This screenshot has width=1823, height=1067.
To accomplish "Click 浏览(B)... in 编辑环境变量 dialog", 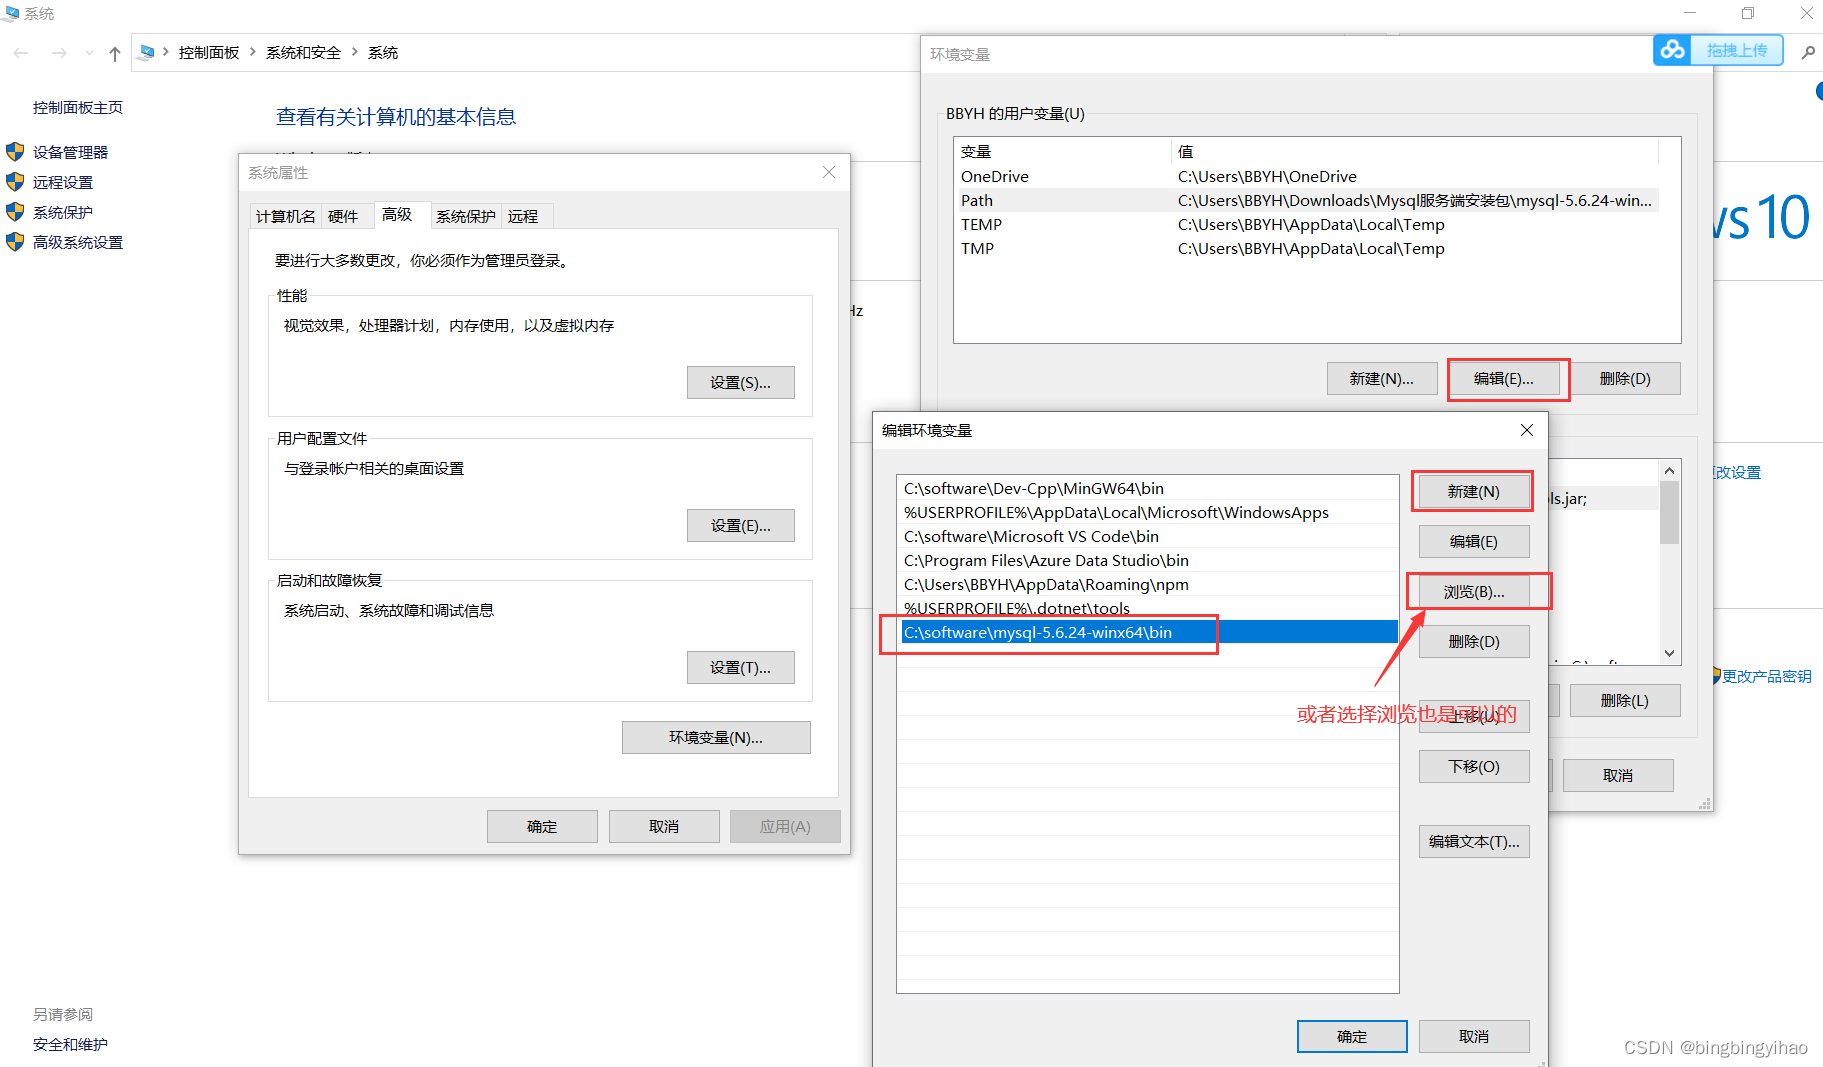I will coord(1474,592).
